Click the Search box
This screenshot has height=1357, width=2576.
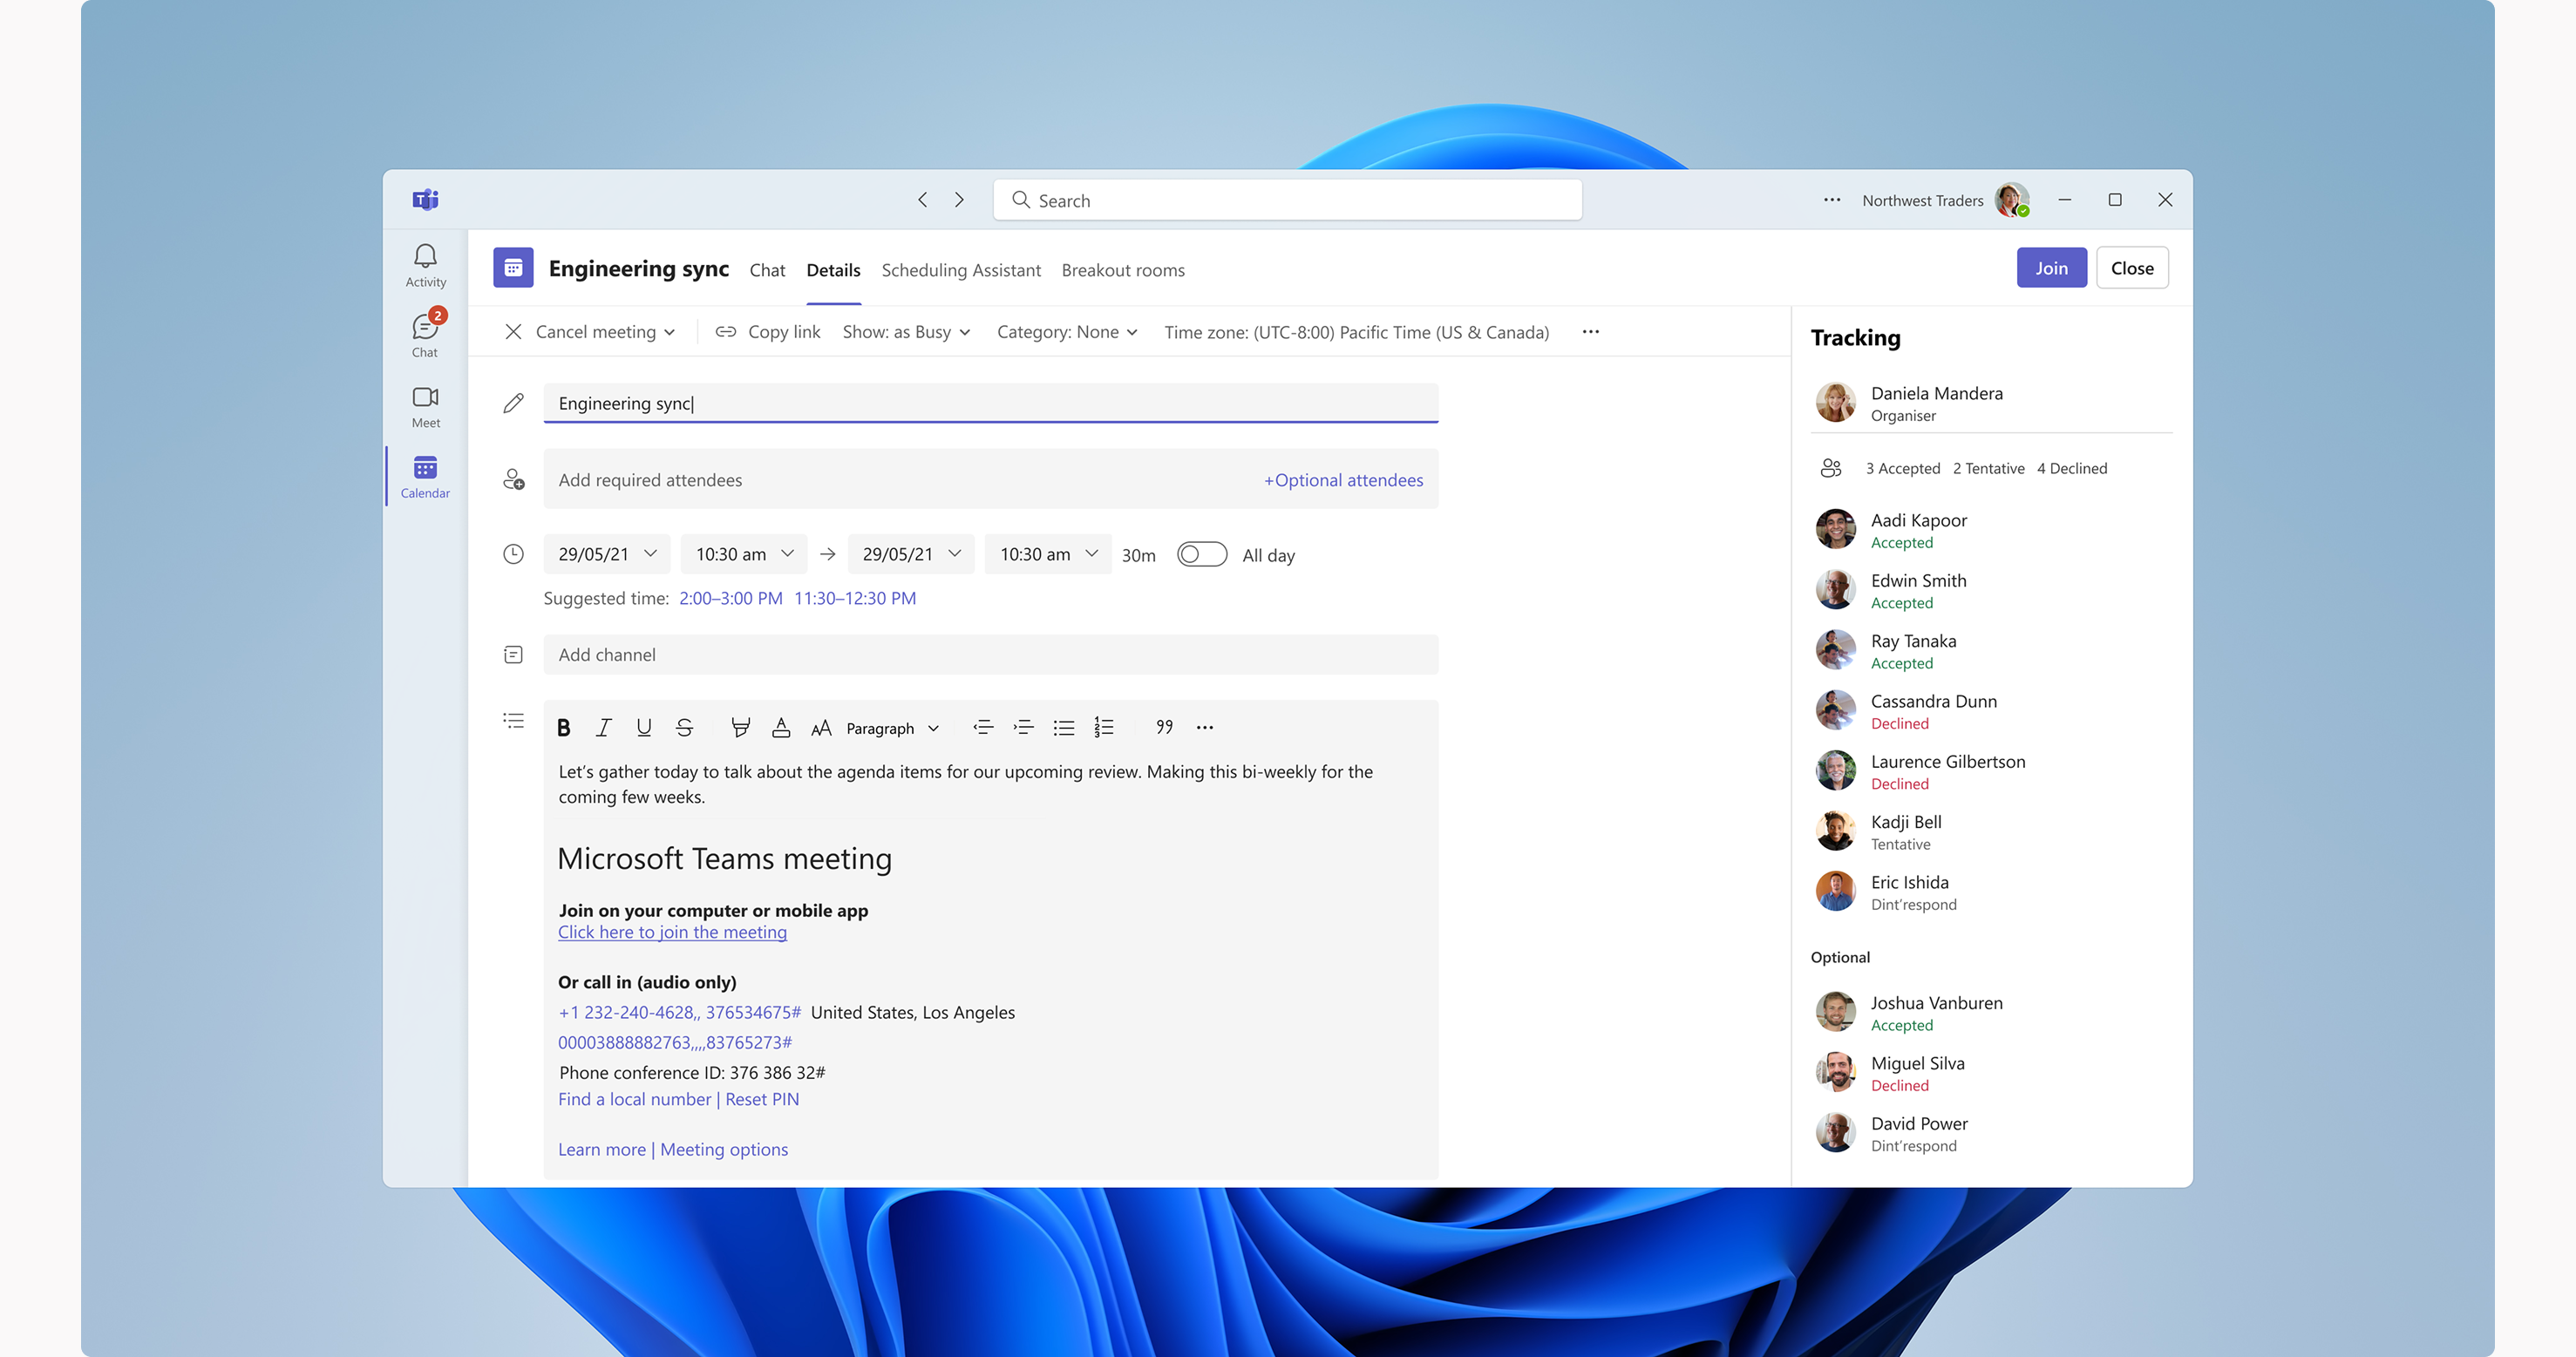tap(1287, 200)
